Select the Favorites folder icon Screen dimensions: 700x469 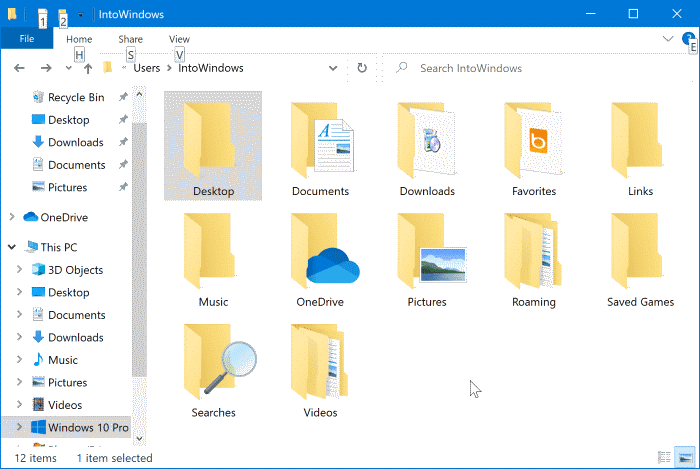point(532,151)
